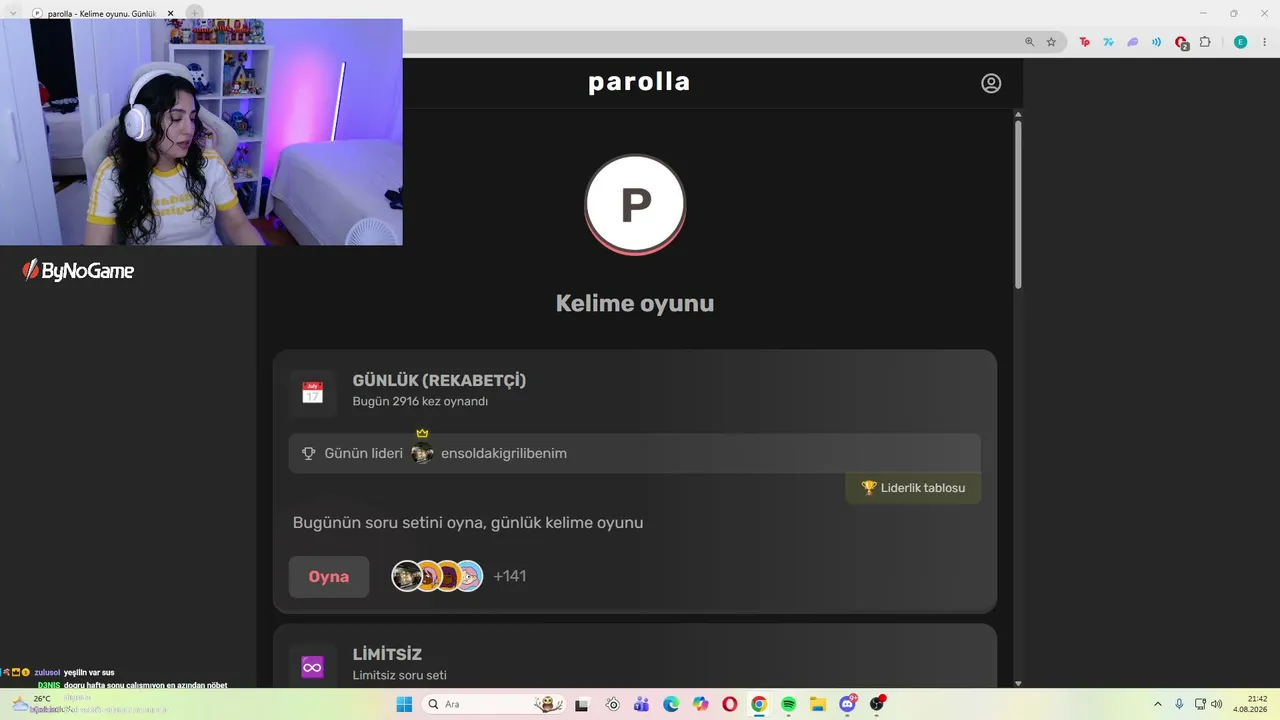
Task: Open the Windows Start menu
Action: coord(404,704)
